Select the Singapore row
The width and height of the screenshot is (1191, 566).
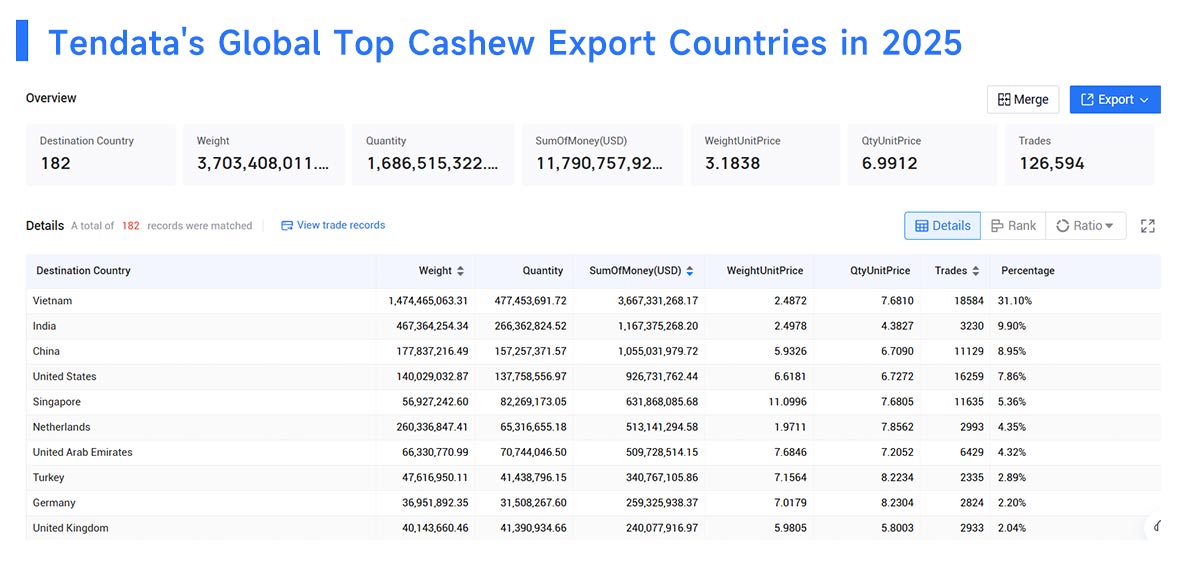click(x=593, y=401)
